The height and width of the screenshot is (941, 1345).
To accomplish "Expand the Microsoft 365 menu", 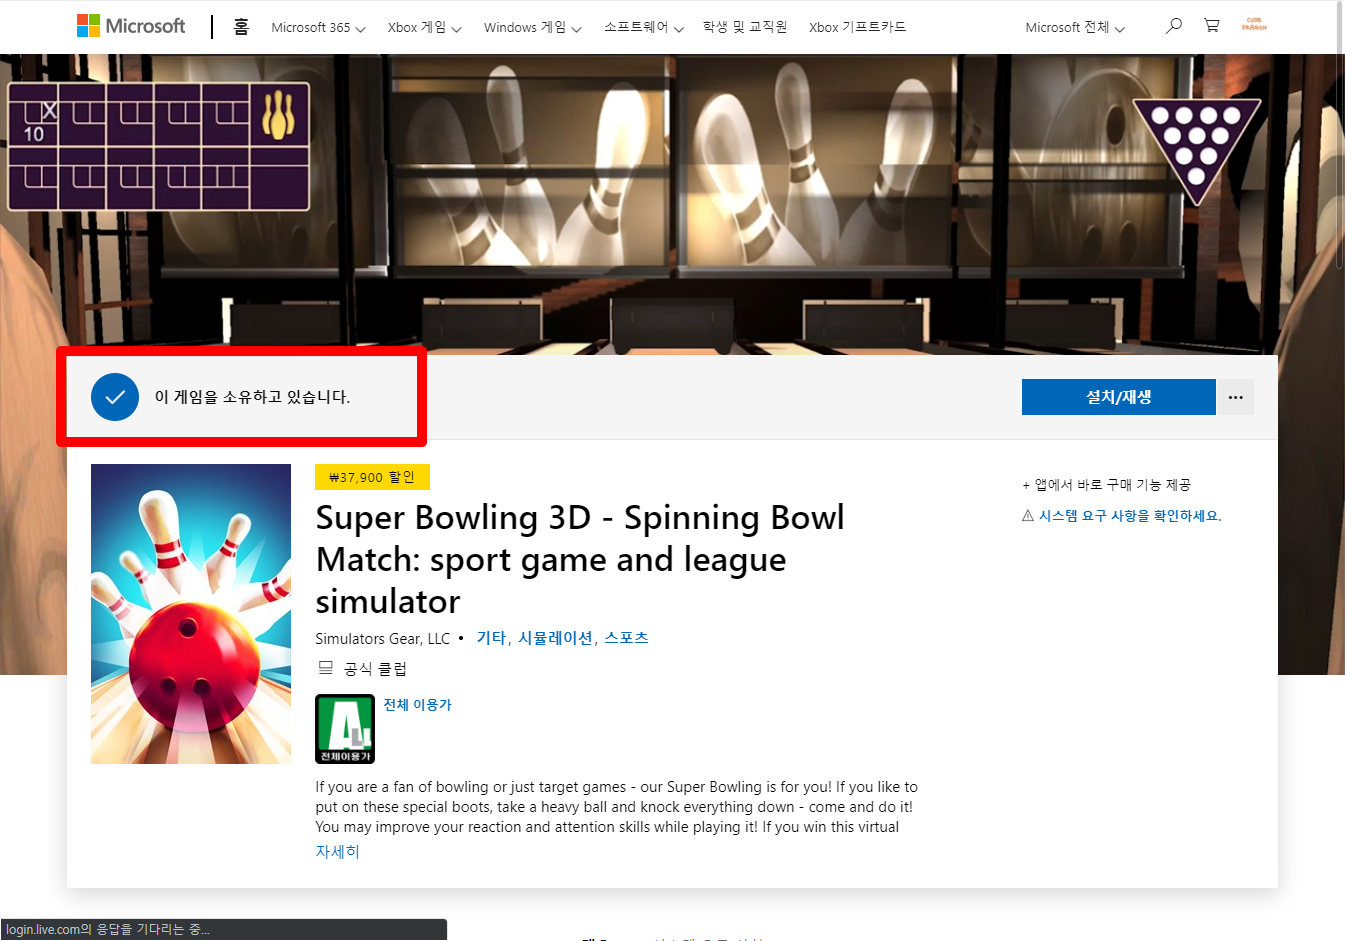I will point(318,28).
